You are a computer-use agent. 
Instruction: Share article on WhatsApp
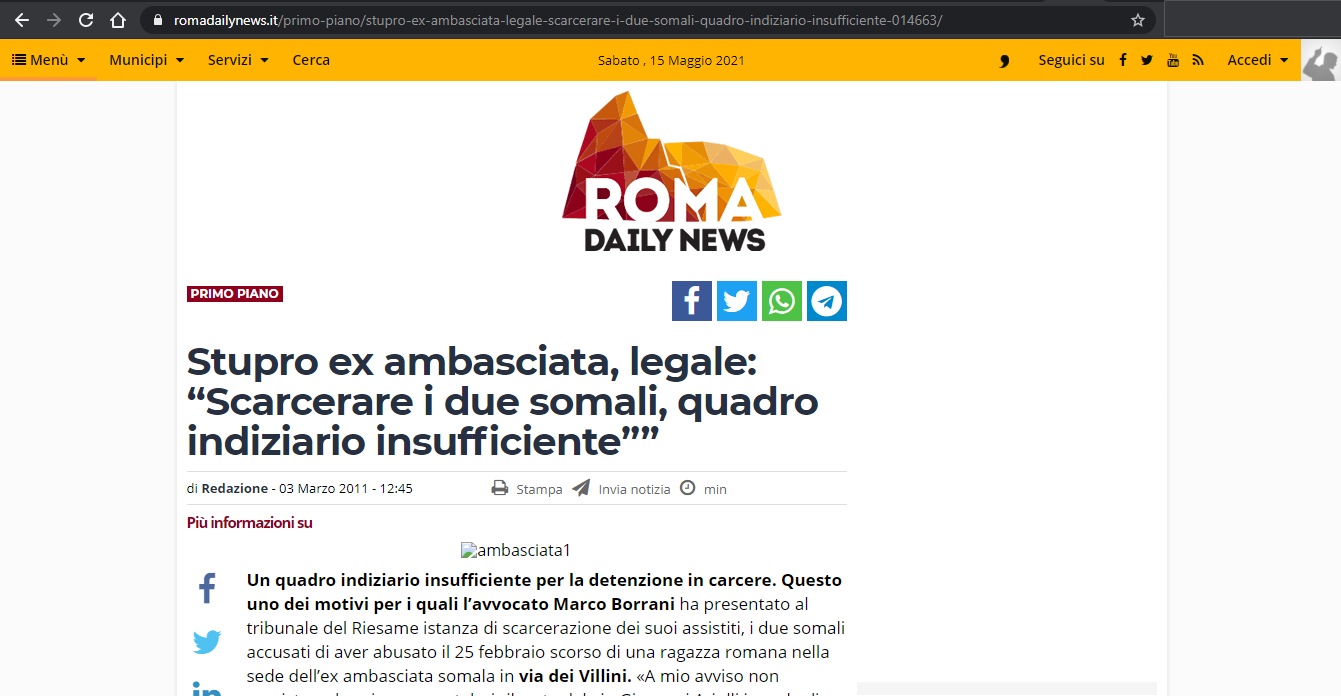tap(782, 301)
